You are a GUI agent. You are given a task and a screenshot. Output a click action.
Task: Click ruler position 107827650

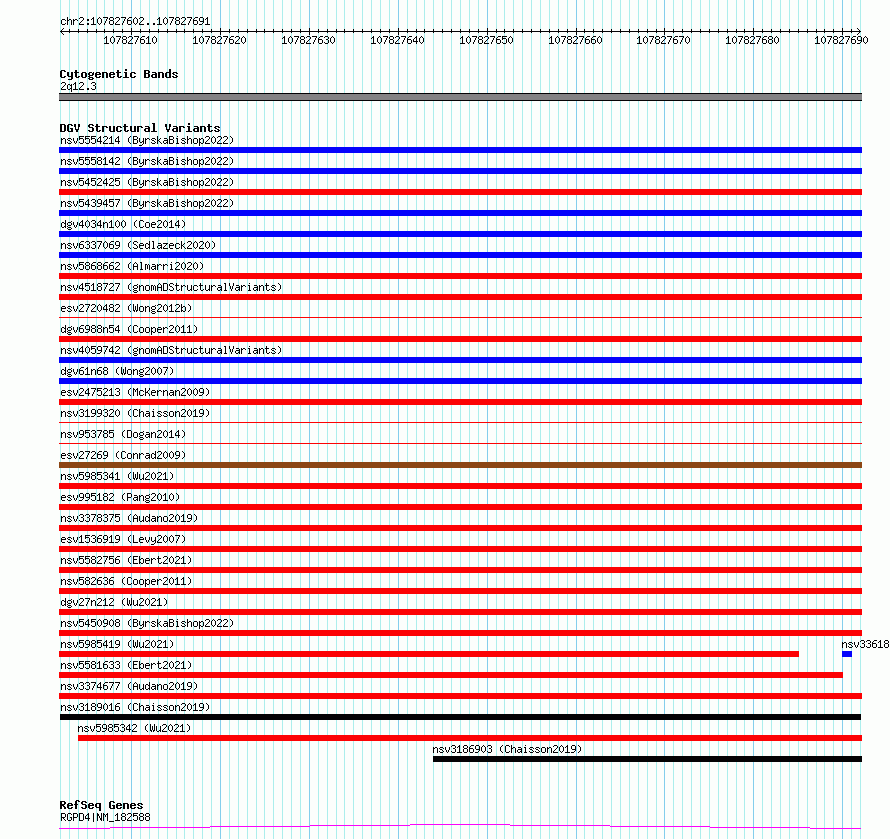pos(486,40)
